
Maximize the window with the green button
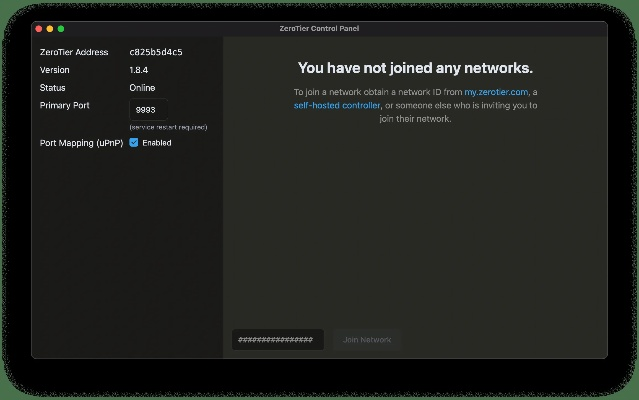tap(61, 29)
